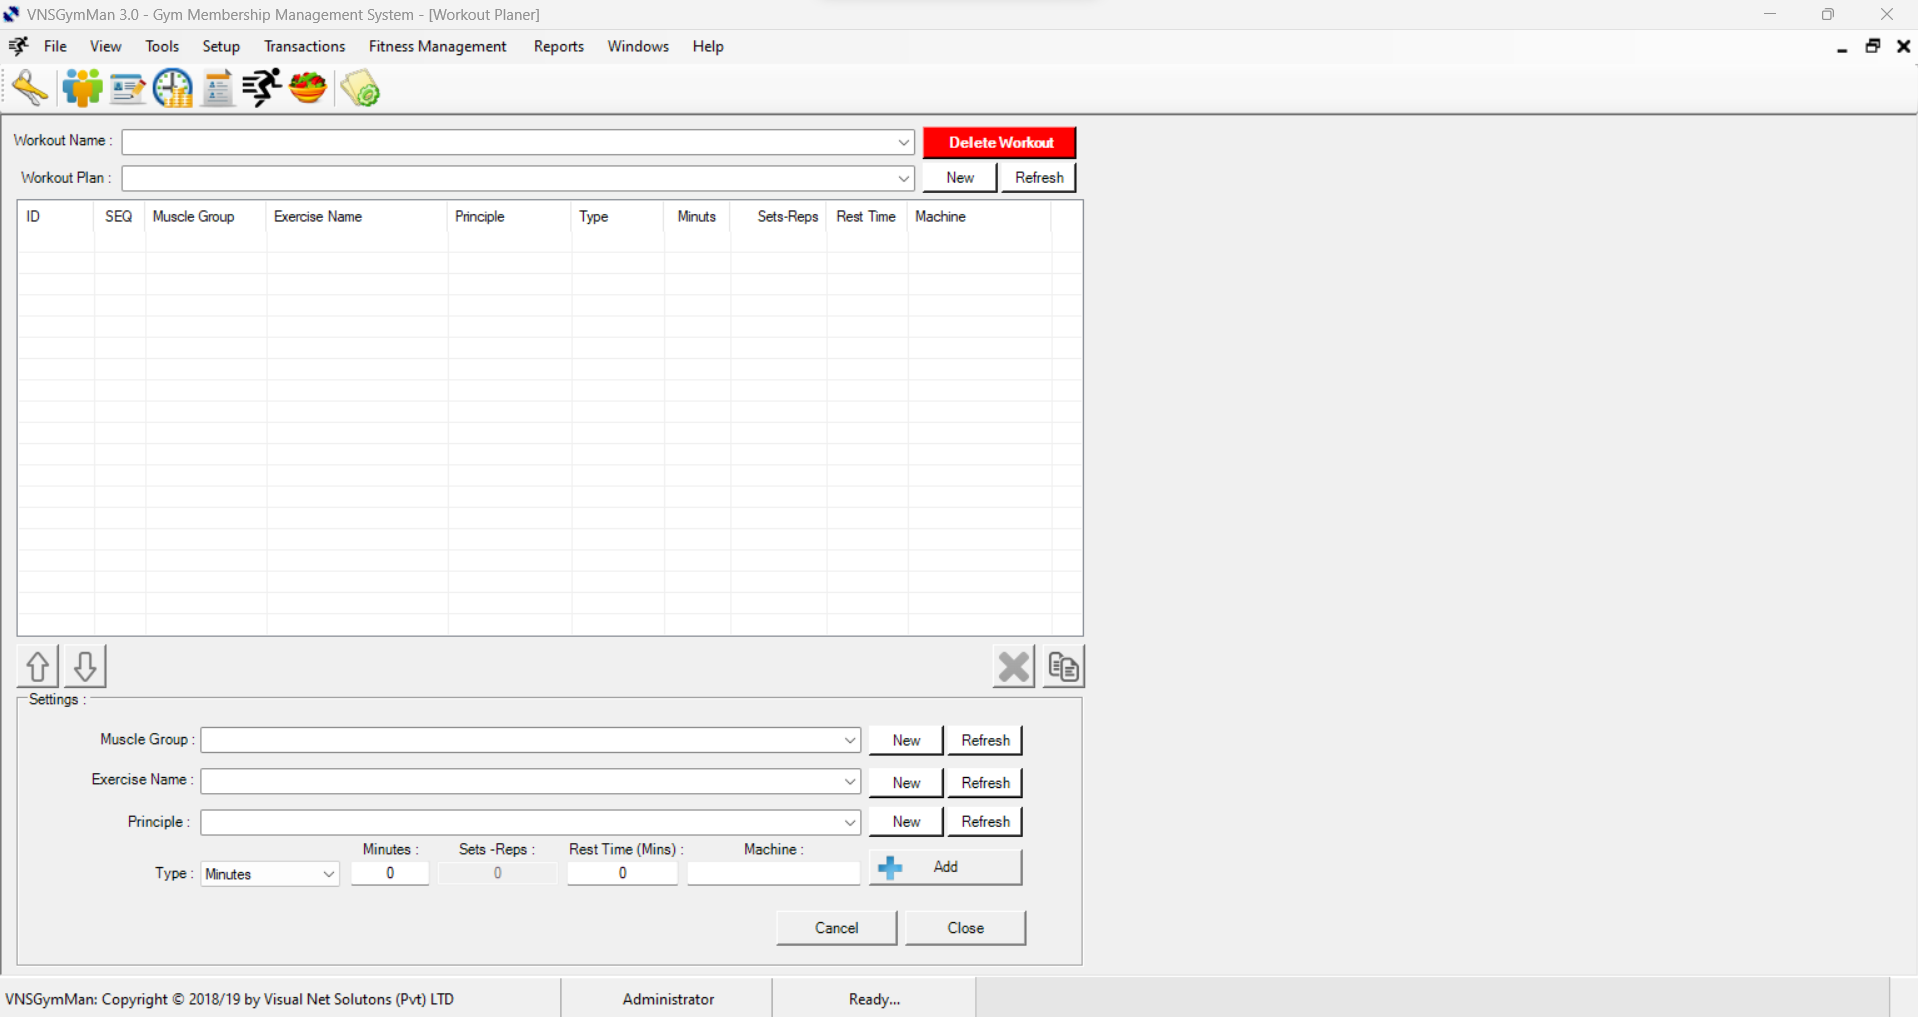Click the red Delete Workout button
The width and height of the screenshot is (1918, 1017).
999,142
